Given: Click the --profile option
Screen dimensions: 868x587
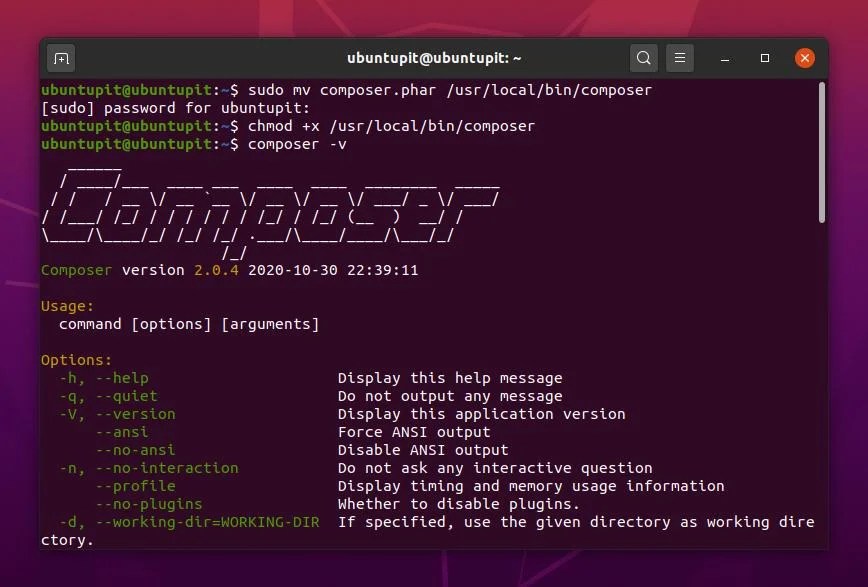Looking at the screenshot, I should (x=135, y=486).
